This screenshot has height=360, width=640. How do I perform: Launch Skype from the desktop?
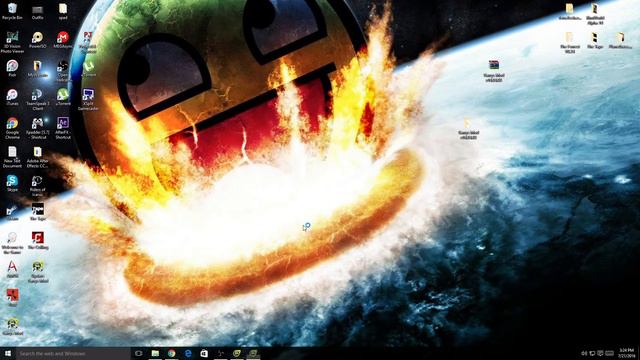[12, 183]
